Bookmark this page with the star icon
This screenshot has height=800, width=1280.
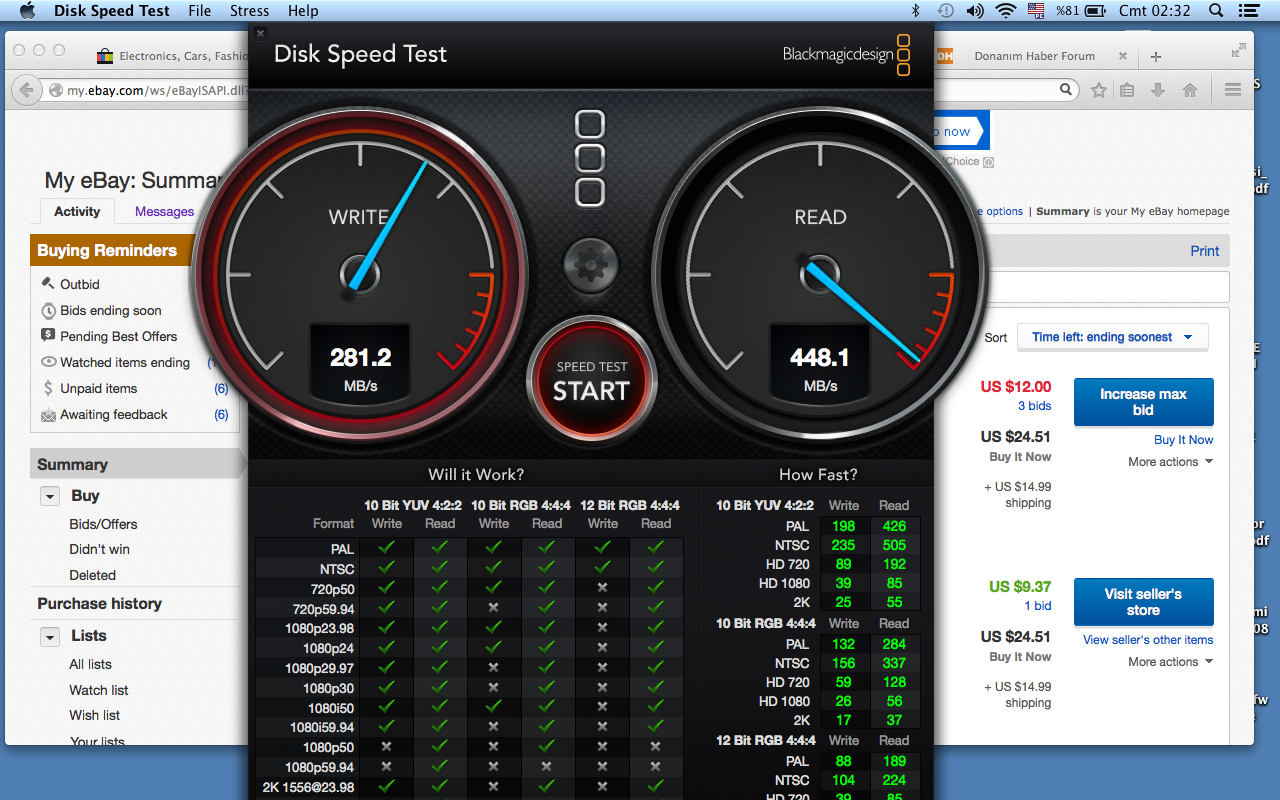(1099, 90)
